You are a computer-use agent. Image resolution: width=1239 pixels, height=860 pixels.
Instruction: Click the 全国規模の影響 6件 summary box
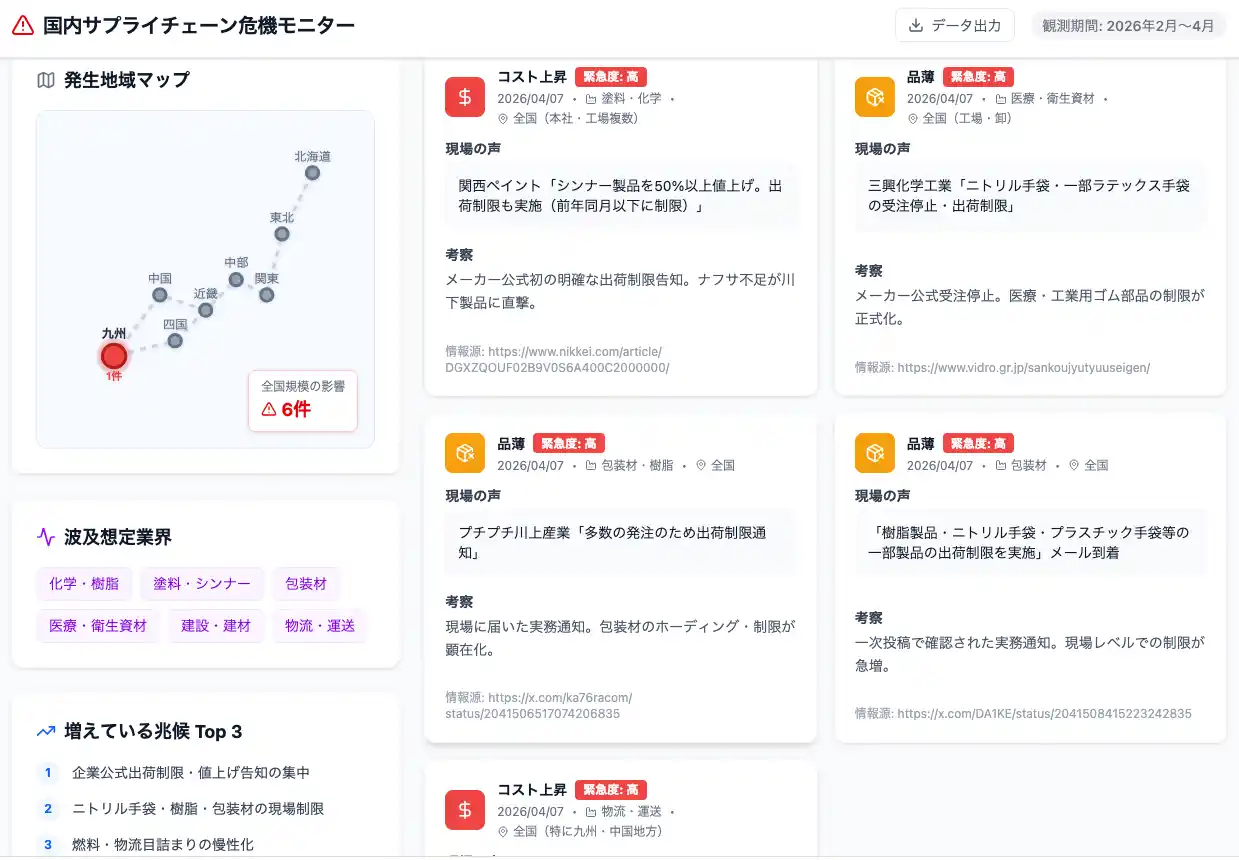[x=302, y=401]
